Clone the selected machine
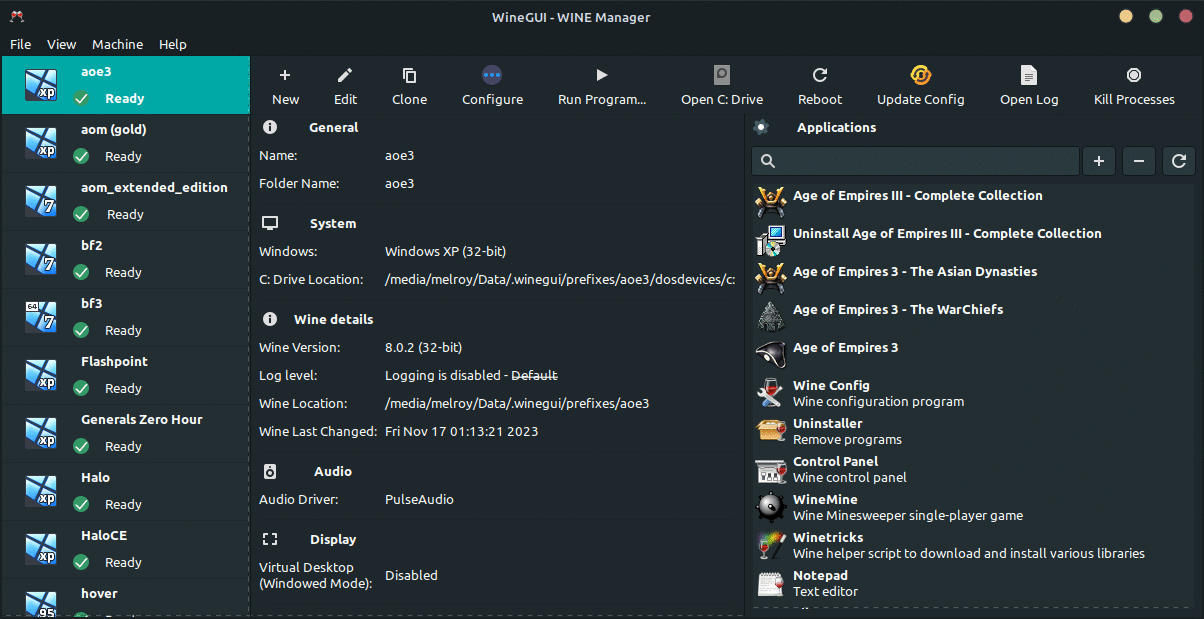Viewport: 1204px width, 619px height. pos(409,76)
